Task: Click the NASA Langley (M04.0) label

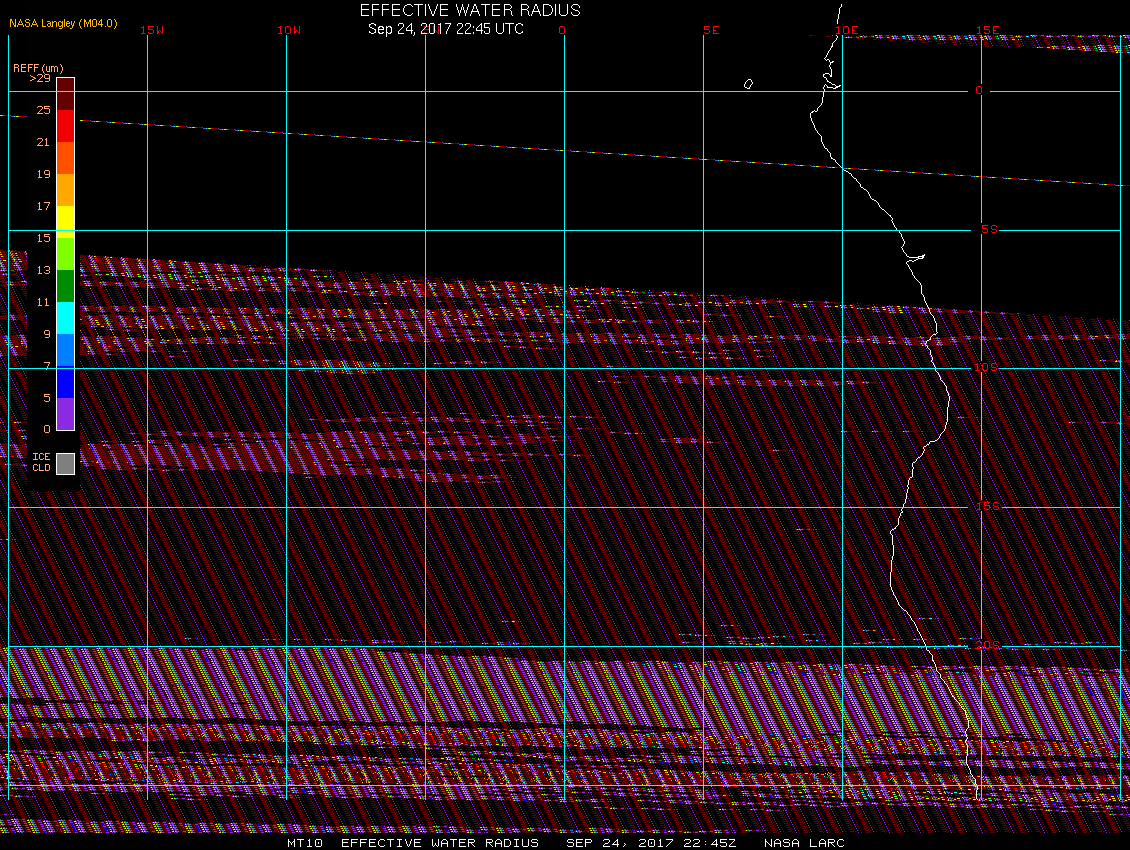Action: click(63, 23)
